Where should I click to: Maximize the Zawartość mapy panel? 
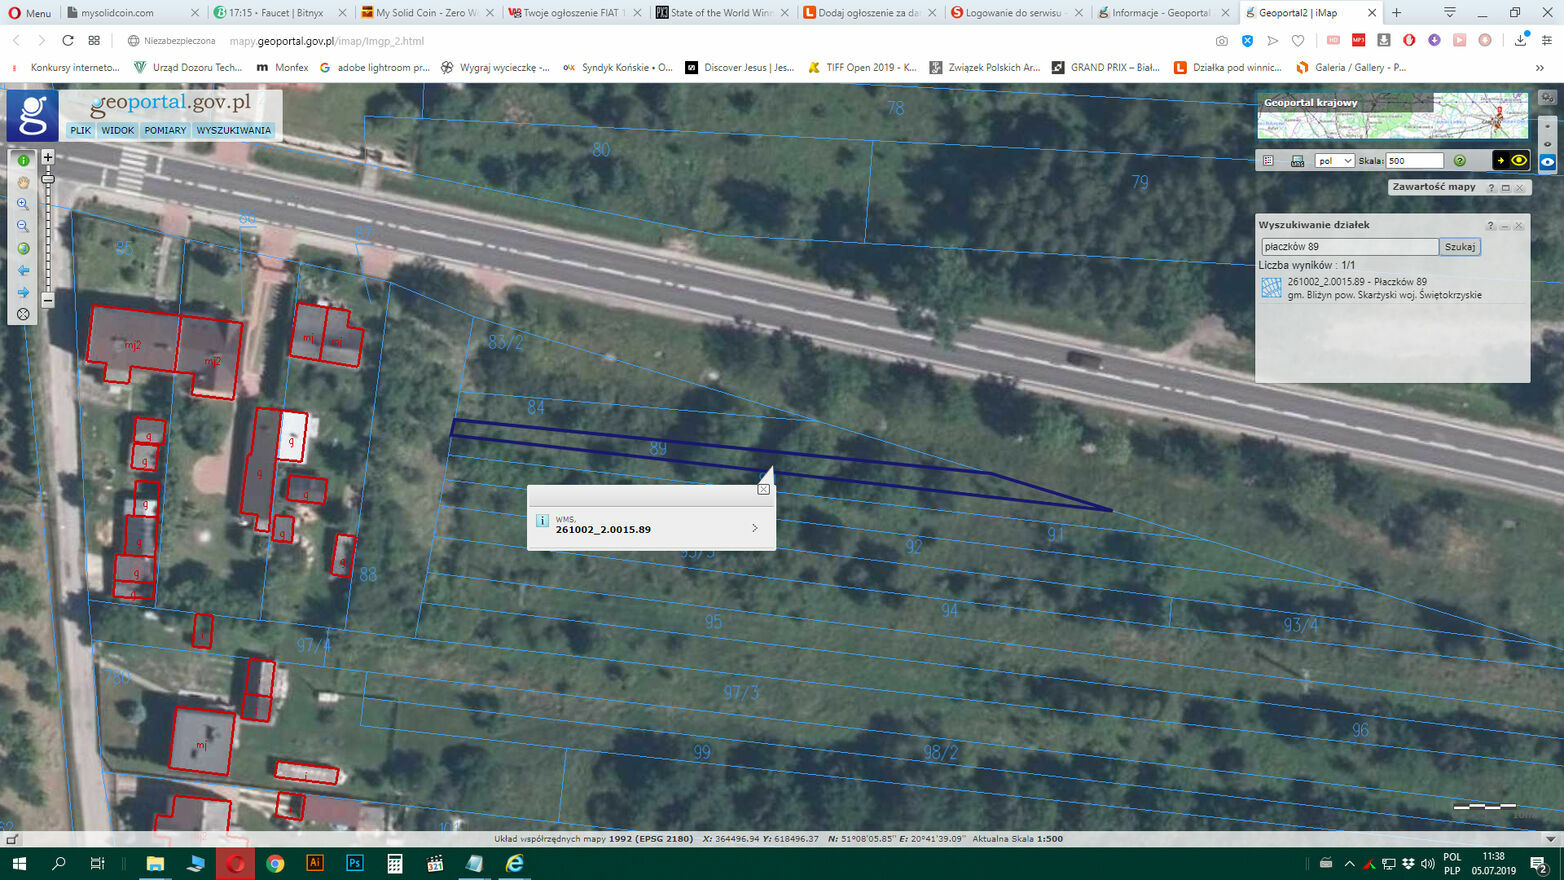point(1505,188)
